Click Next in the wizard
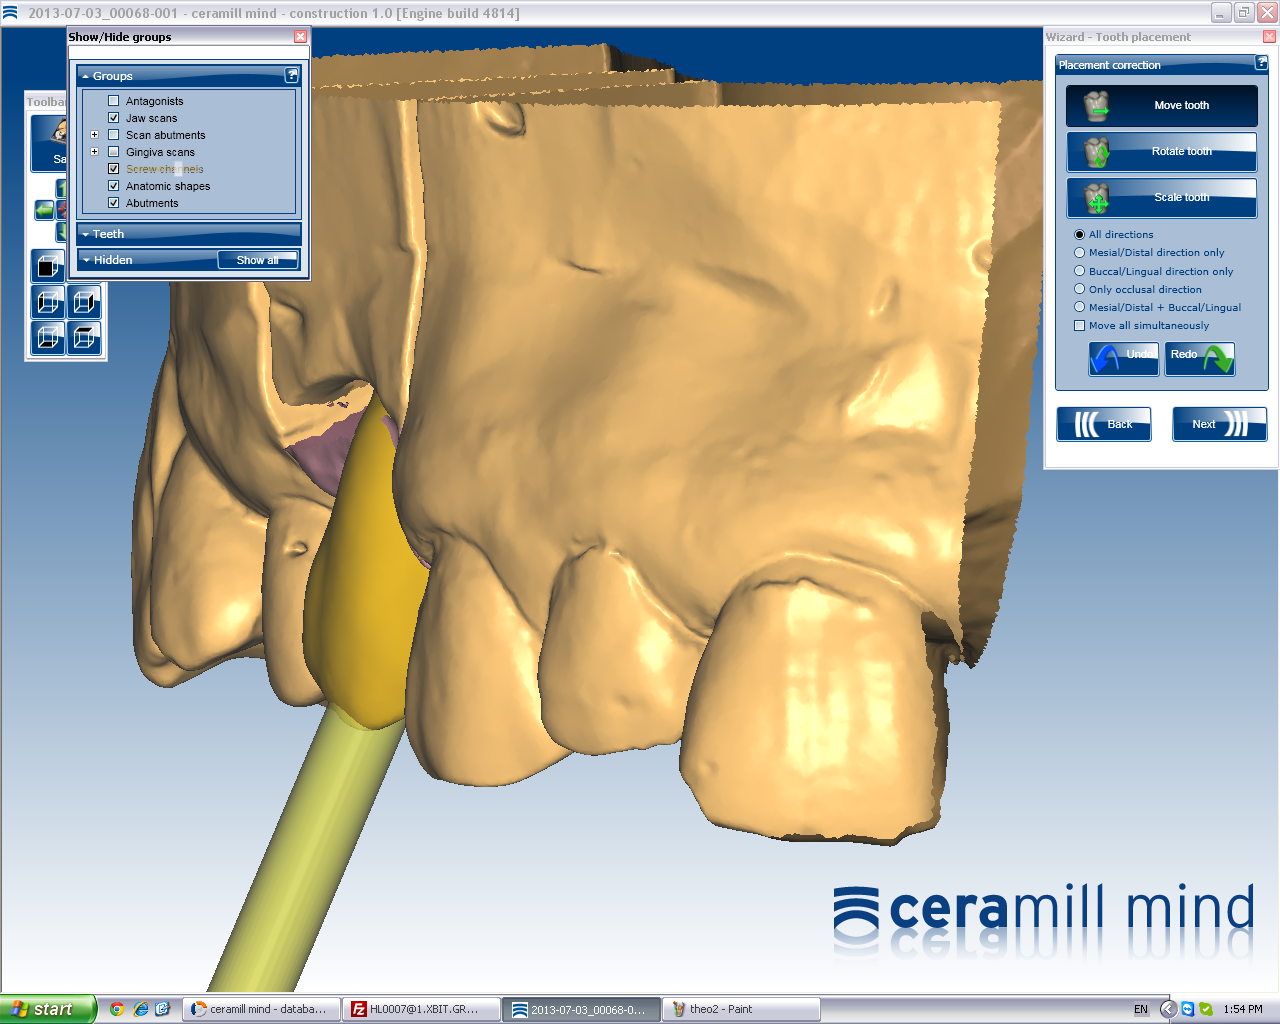 coord(1218,424)
